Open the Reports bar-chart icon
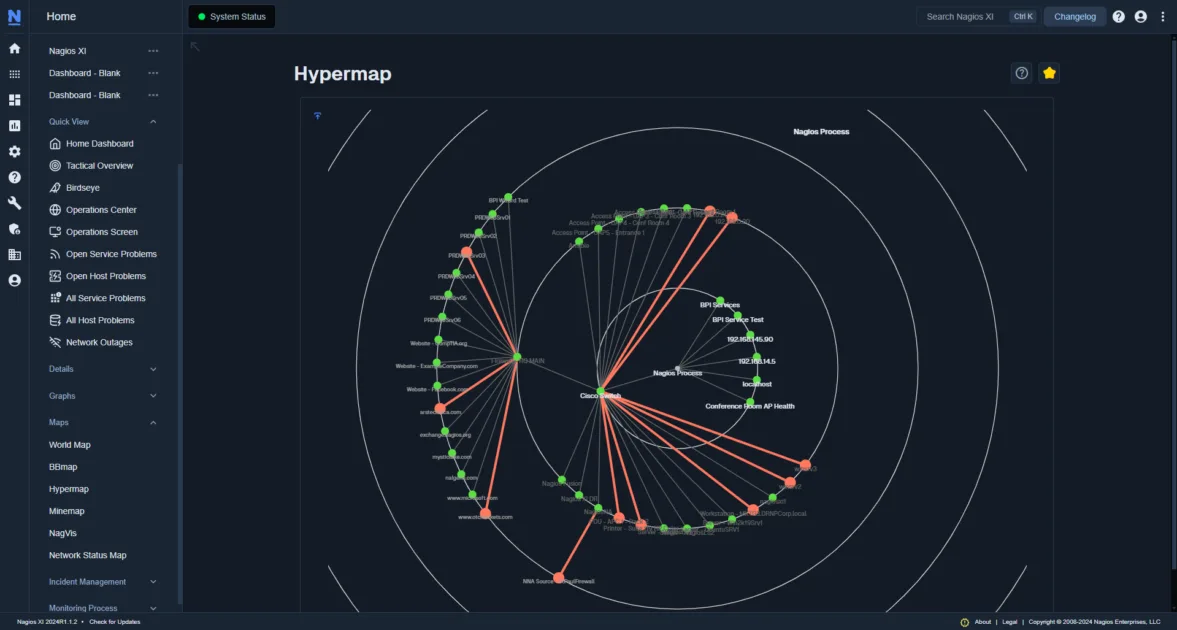This screenshot has width=1177, height=630. (13, 125)
